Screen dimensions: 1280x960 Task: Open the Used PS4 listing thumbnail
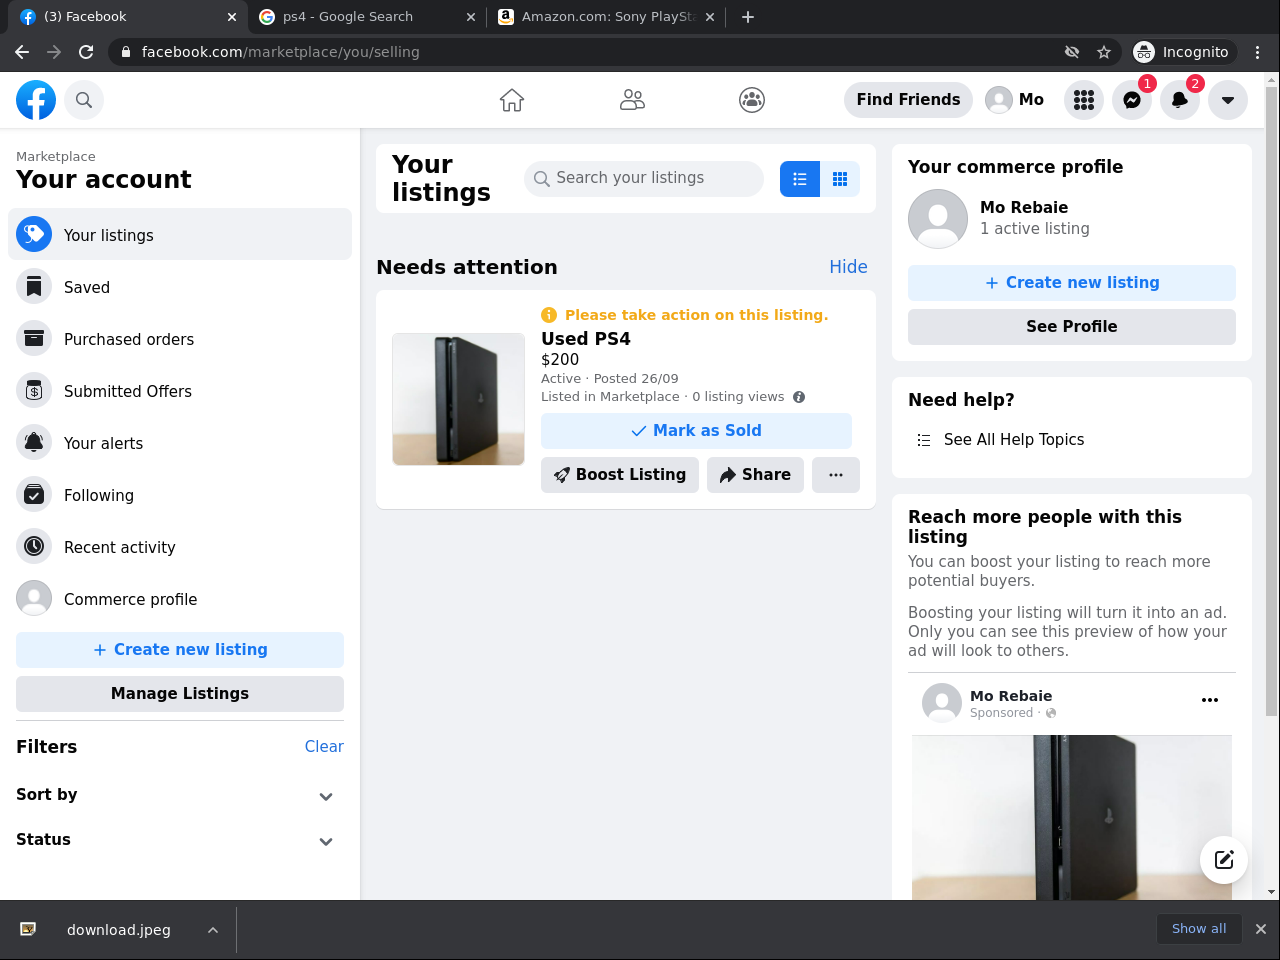[x=458, y=399]
